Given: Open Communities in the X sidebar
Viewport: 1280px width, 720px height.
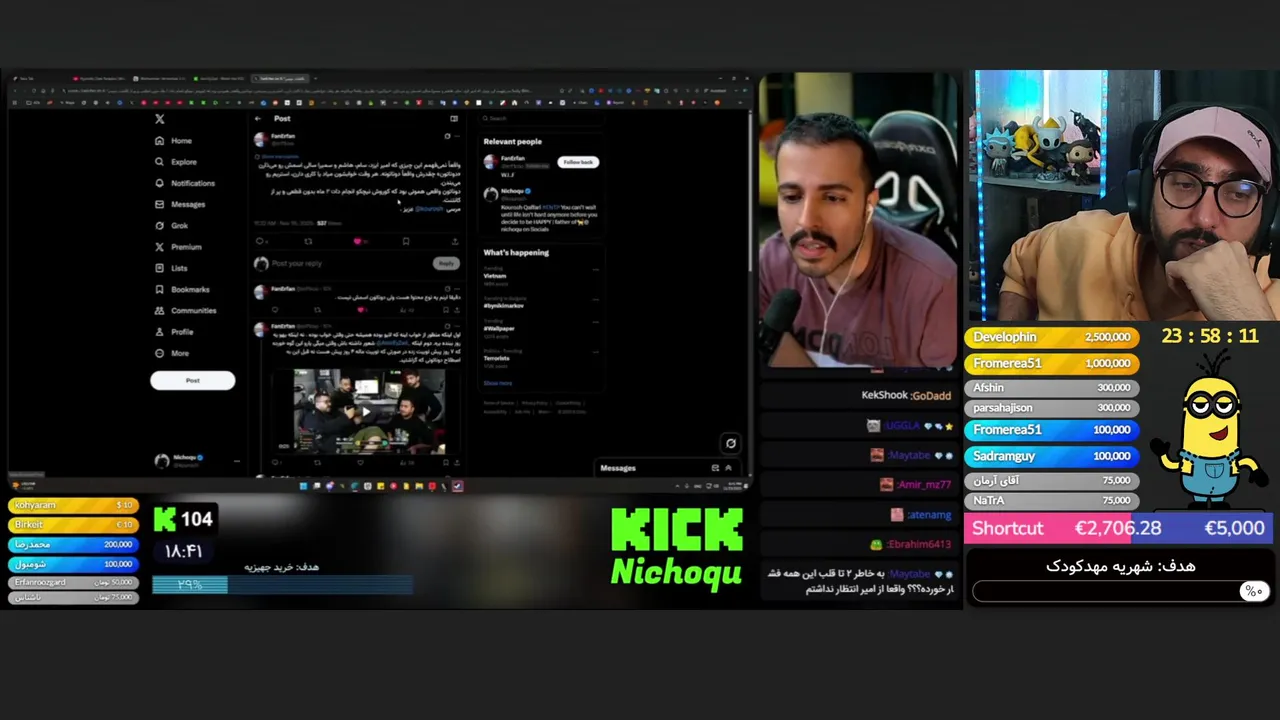Looking at the screenshot, I should click(185, 310).
